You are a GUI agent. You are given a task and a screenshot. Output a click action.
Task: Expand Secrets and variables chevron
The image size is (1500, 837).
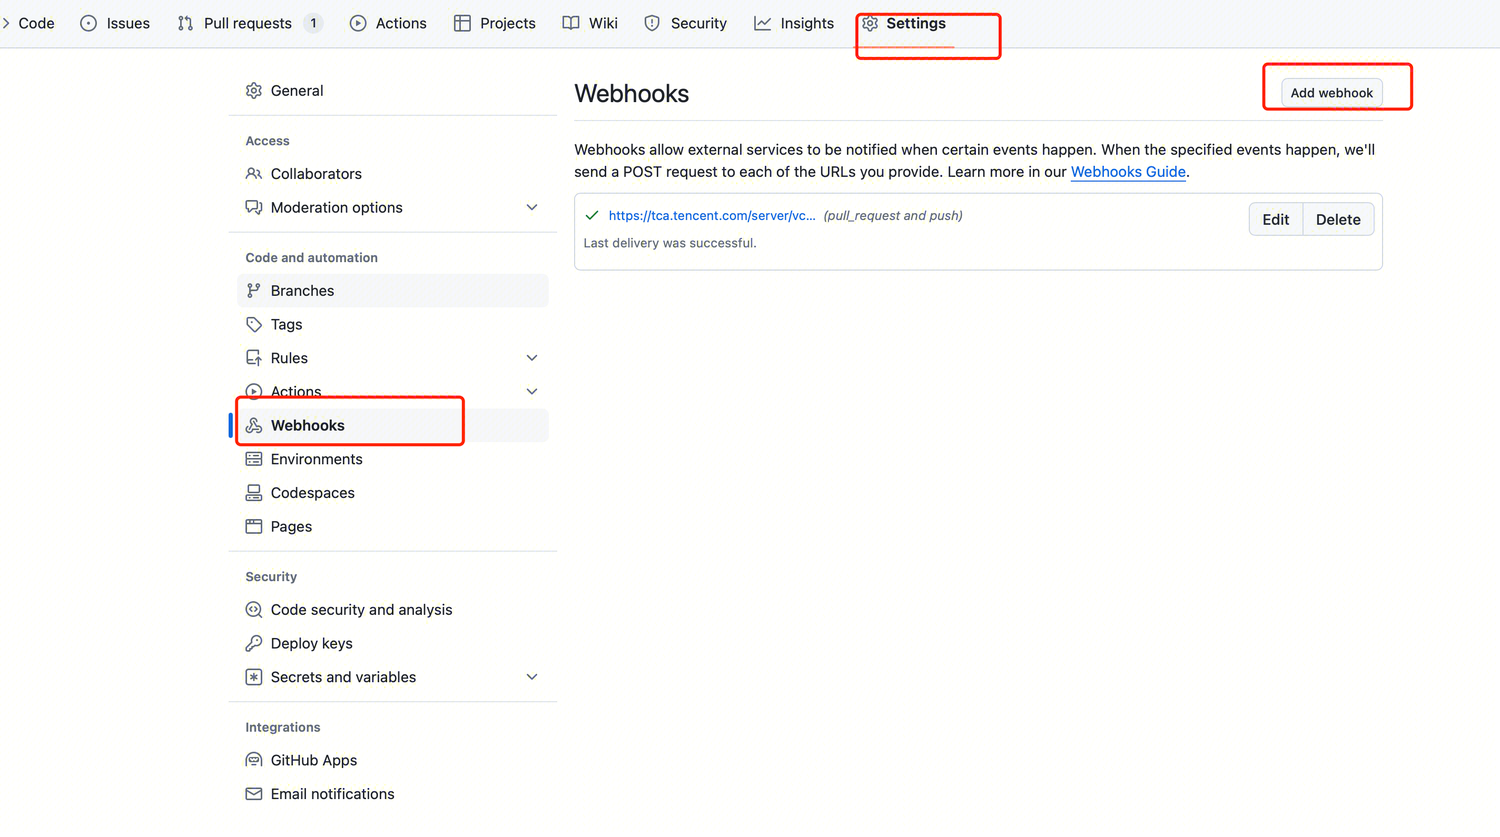(532, 677)
